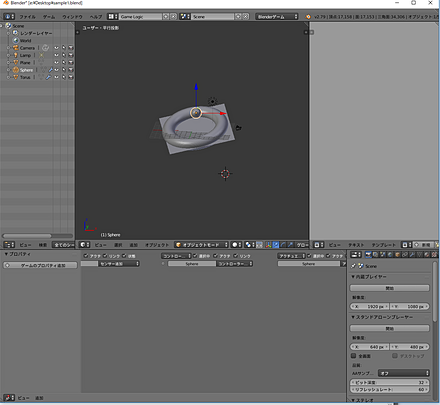
Task: Click the Blender logo icon beside version info
Action: pyautogui.click(x=308, y=16)
